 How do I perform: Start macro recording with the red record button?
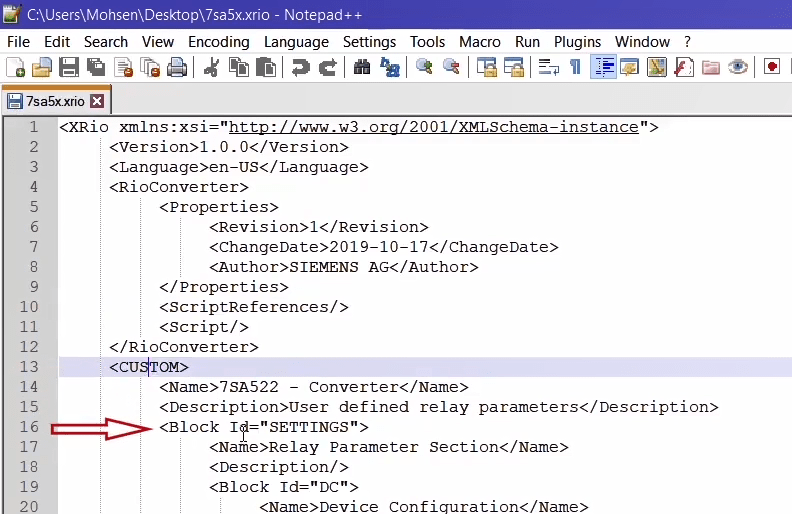pos(772,68)
